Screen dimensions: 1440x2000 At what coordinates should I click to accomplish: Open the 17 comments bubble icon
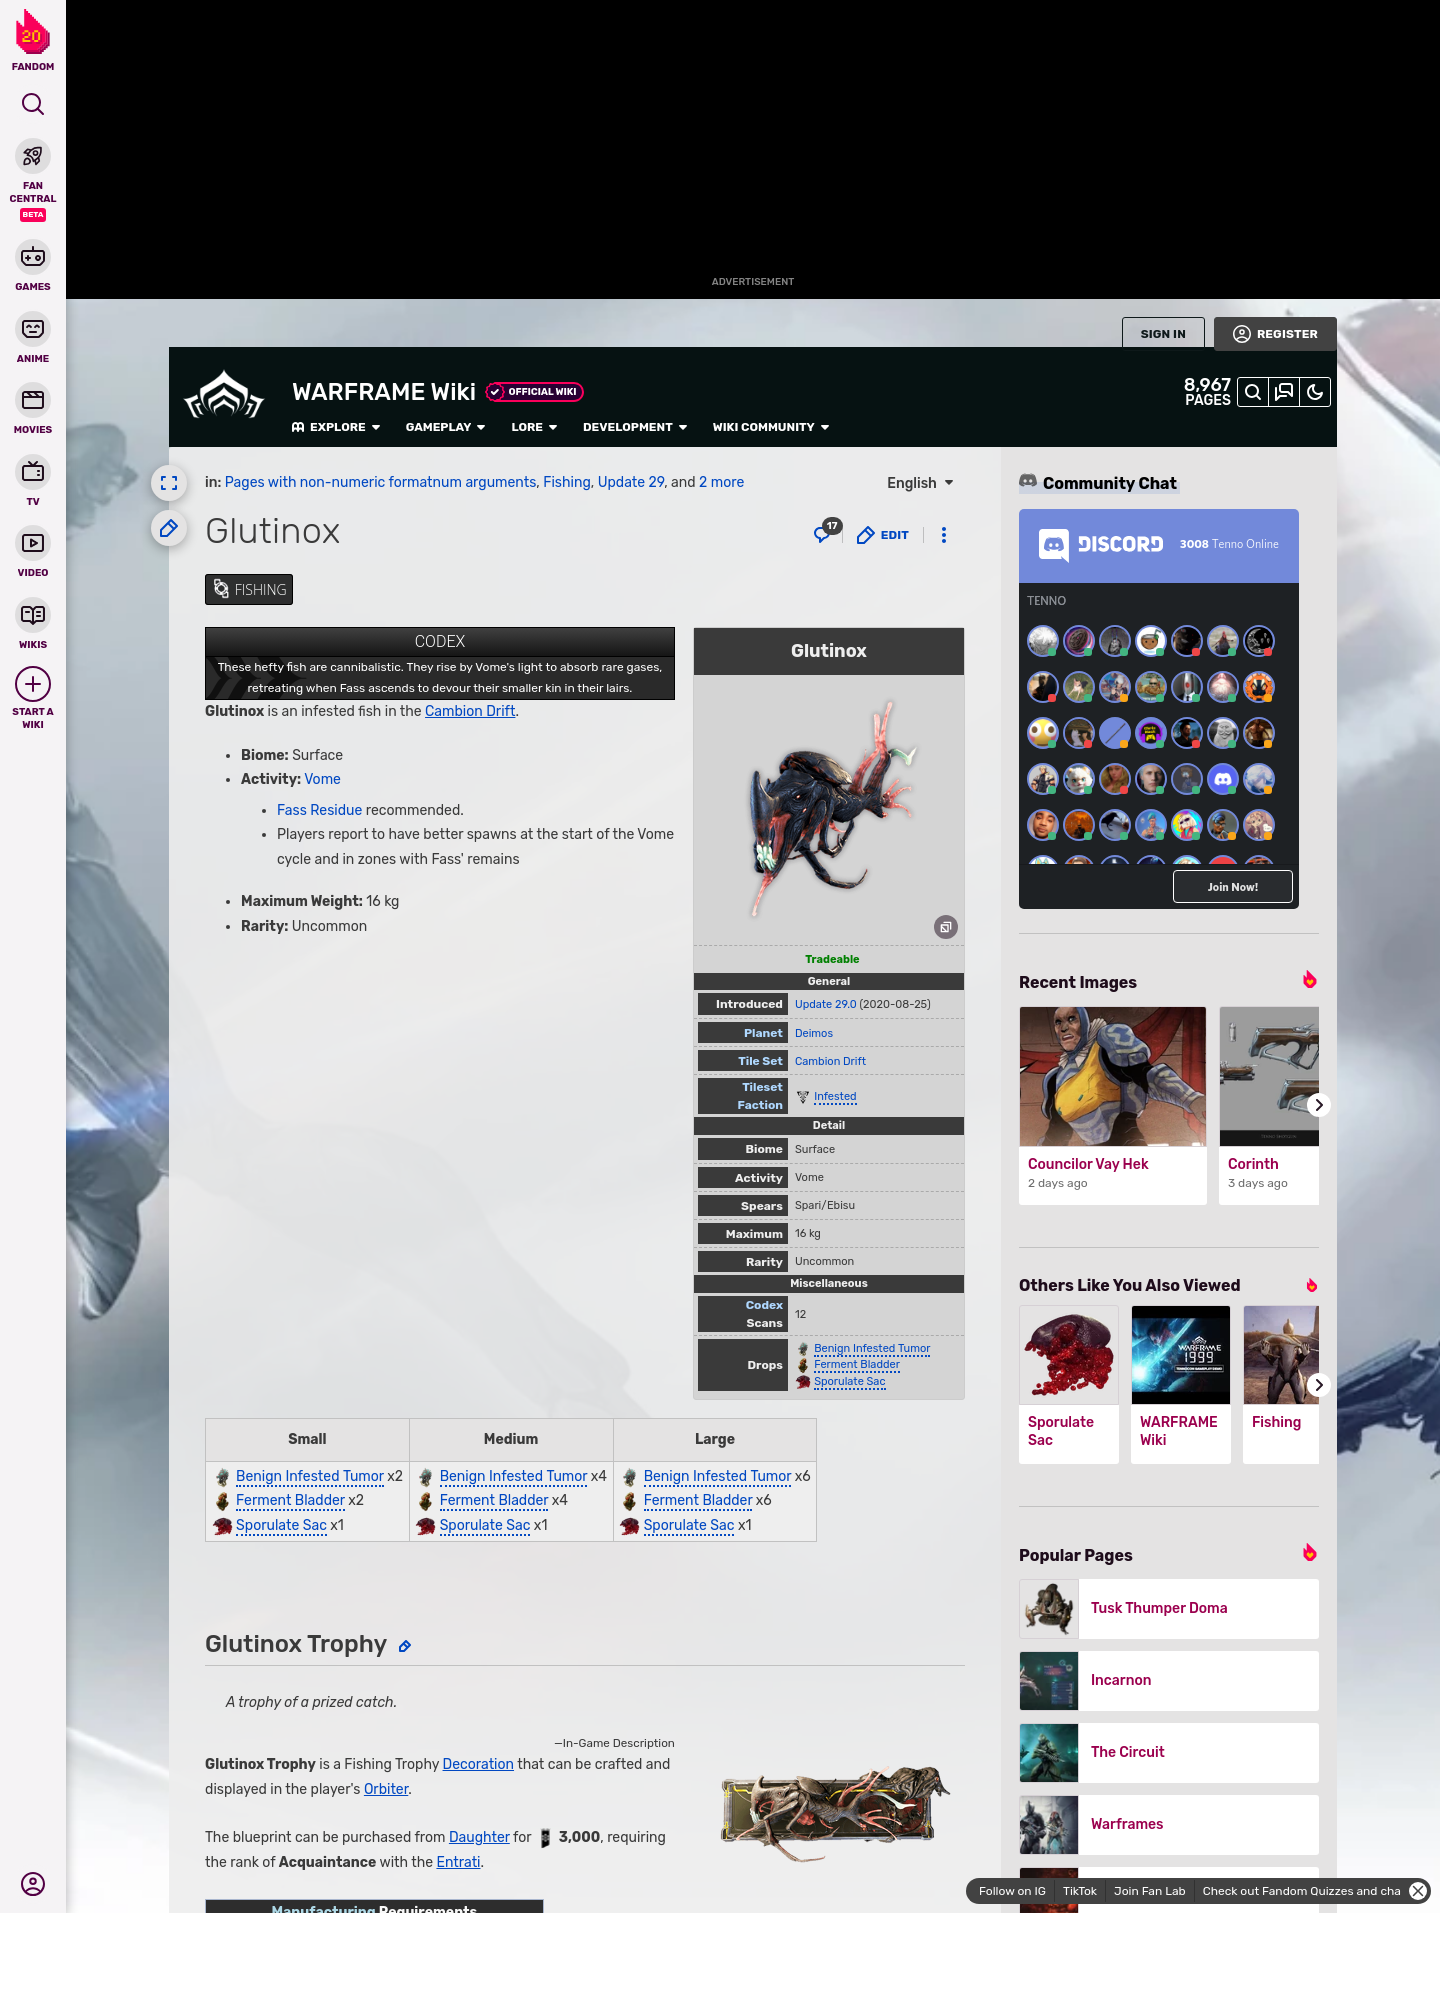[827, 532]
